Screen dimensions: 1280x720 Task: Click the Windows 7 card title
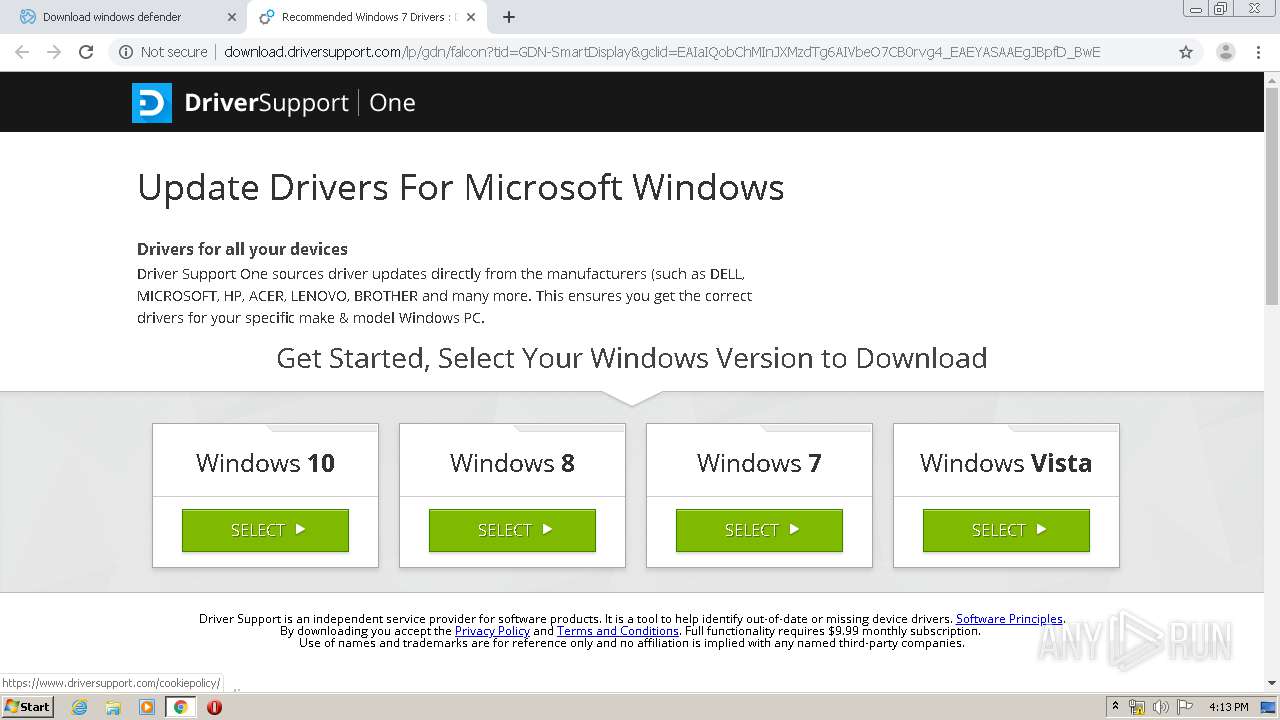click(759, 463)
